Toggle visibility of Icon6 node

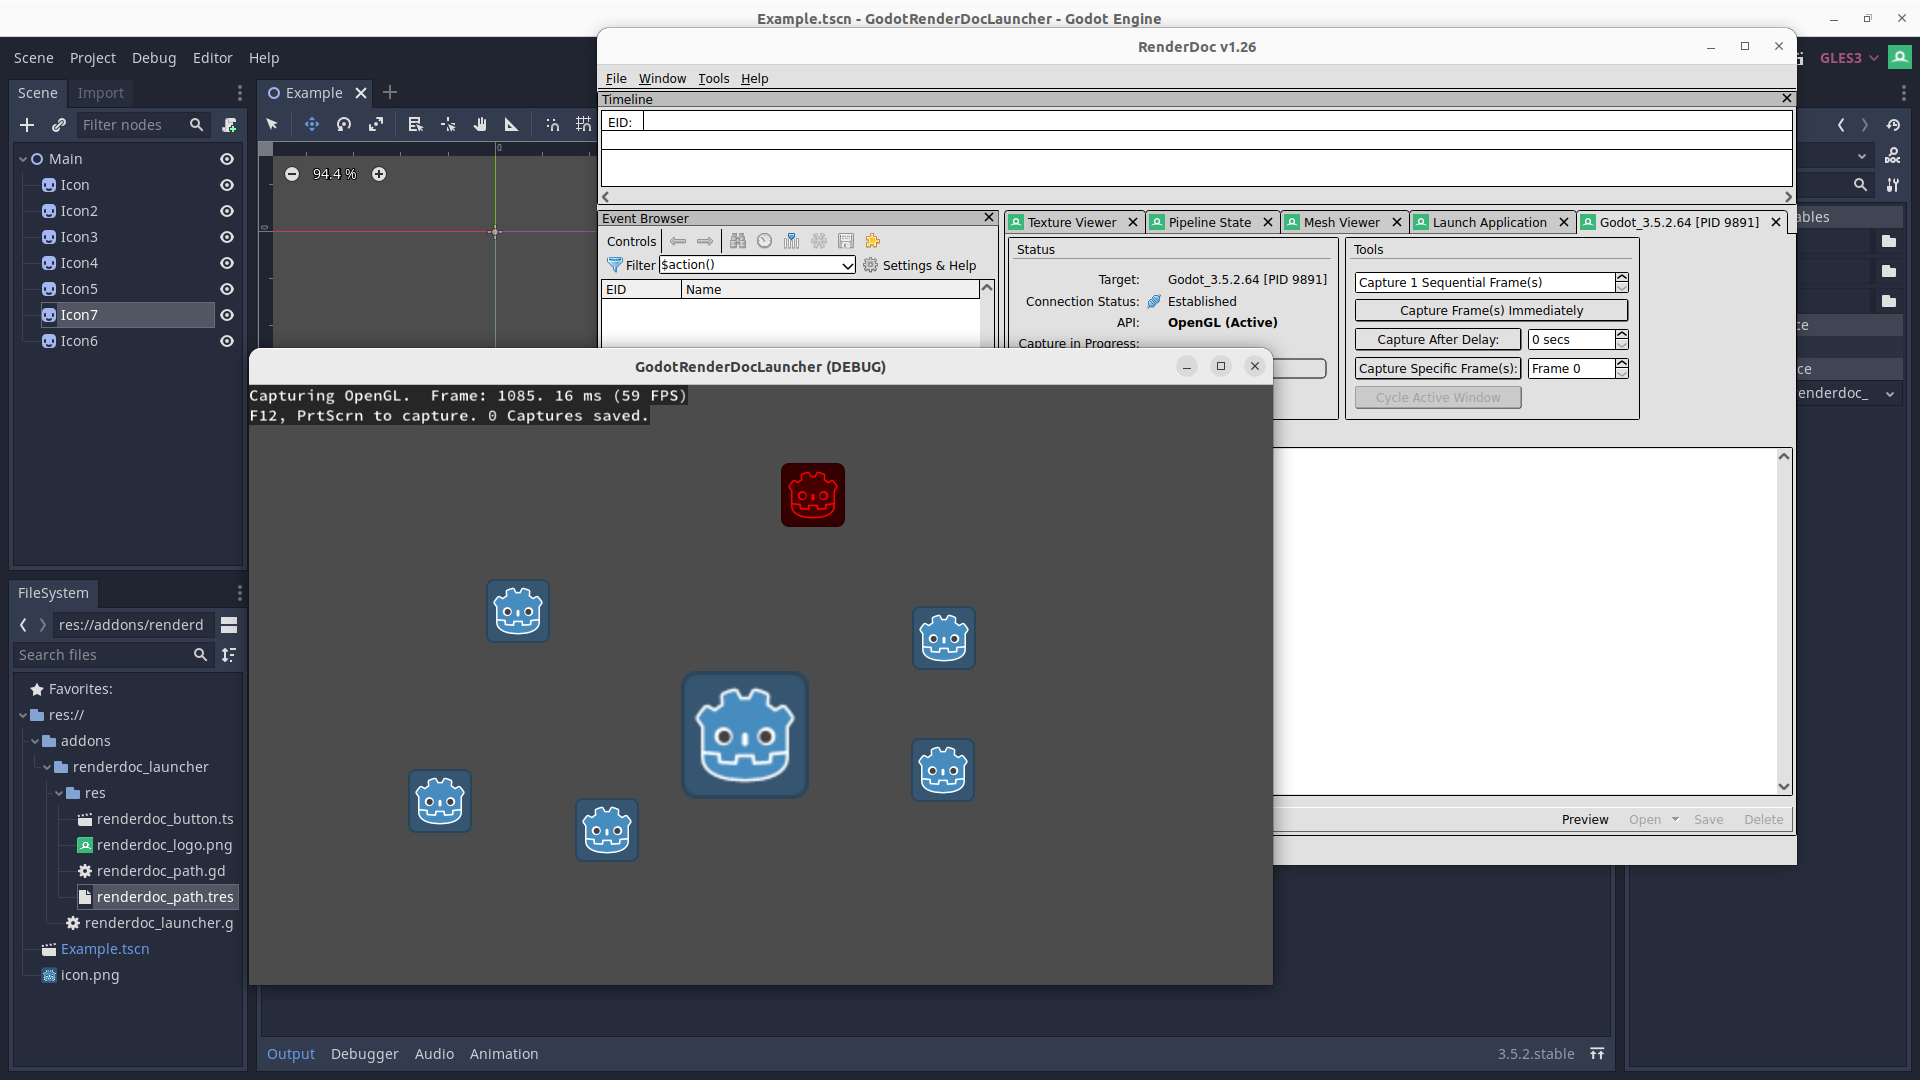point(225,339)
